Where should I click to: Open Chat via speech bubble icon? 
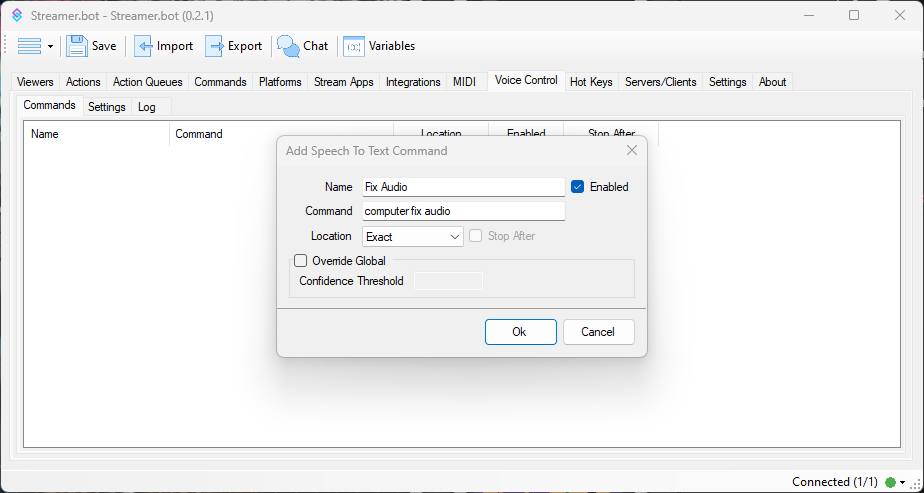(x=288, y=46)
